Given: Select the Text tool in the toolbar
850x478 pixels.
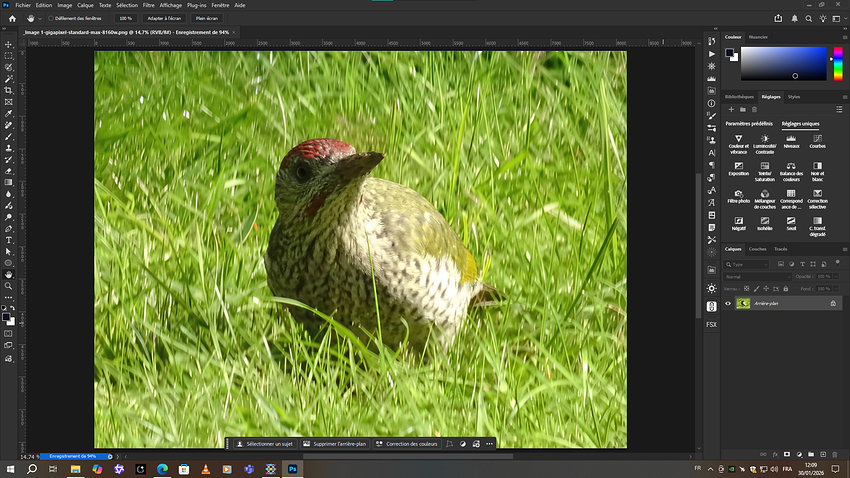Looking at the screenshot, I should tap(9, 240).
